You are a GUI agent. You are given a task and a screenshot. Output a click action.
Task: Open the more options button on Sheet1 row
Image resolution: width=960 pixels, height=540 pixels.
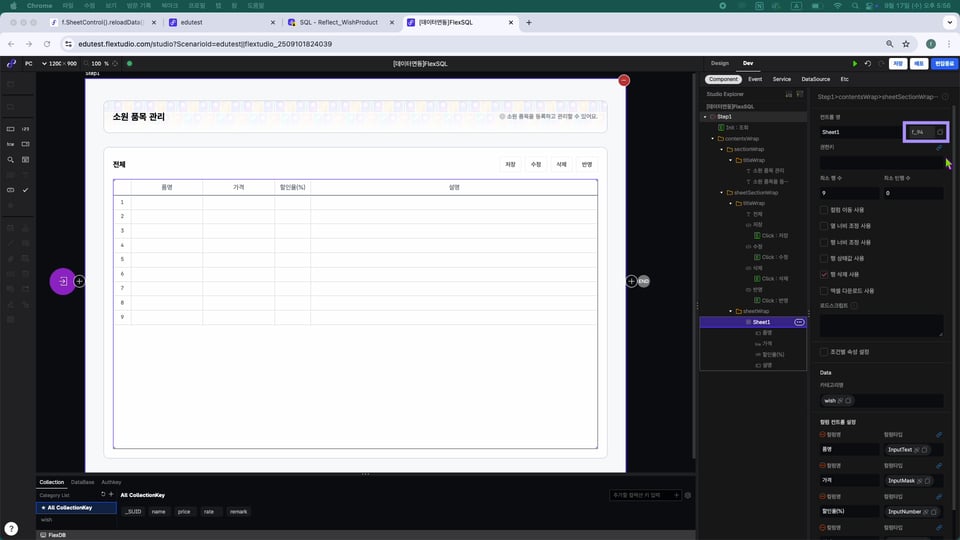[799, 322]
